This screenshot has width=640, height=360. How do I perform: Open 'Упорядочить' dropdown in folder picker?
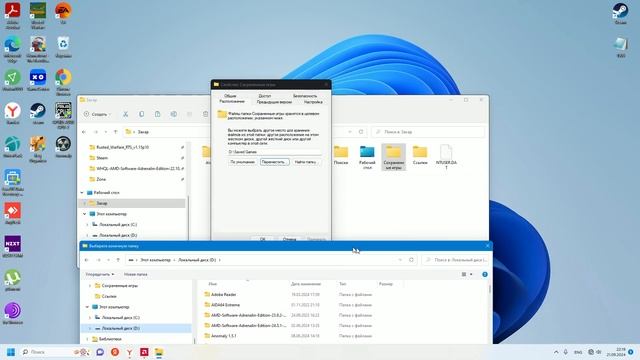(100, 274)
